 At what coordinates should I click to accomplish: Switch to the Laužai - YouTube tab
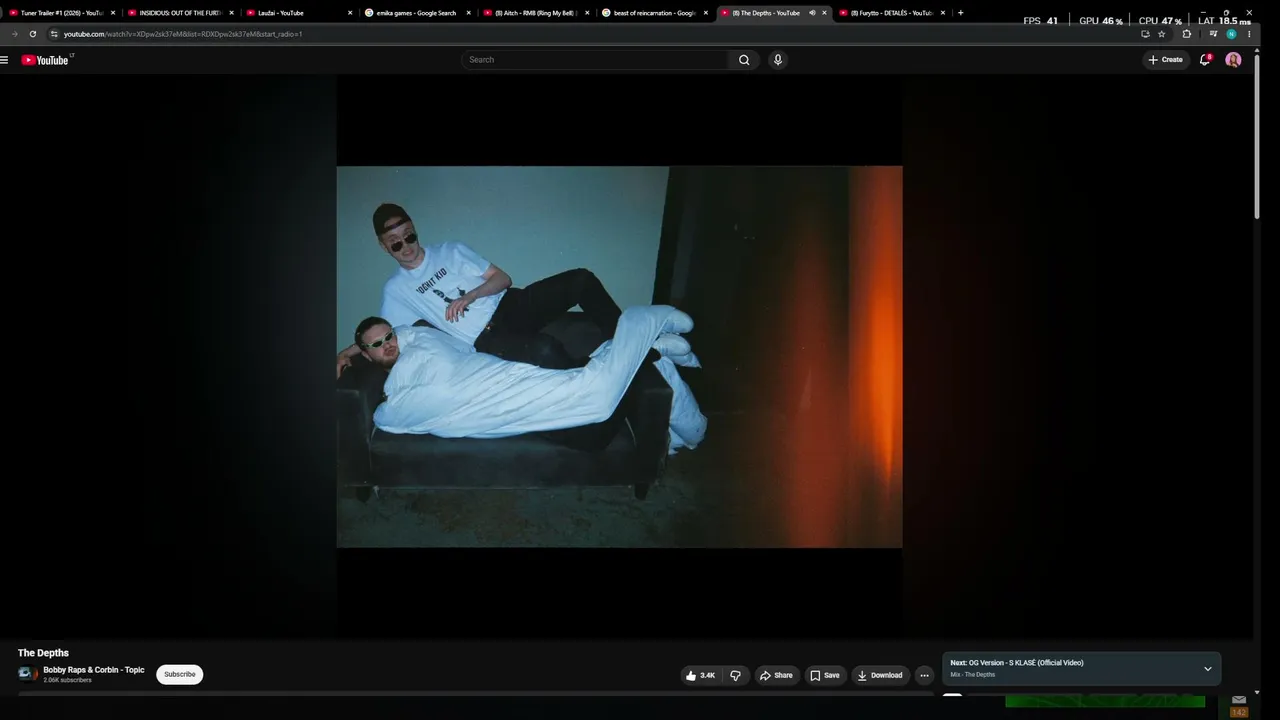click(298, 13)
